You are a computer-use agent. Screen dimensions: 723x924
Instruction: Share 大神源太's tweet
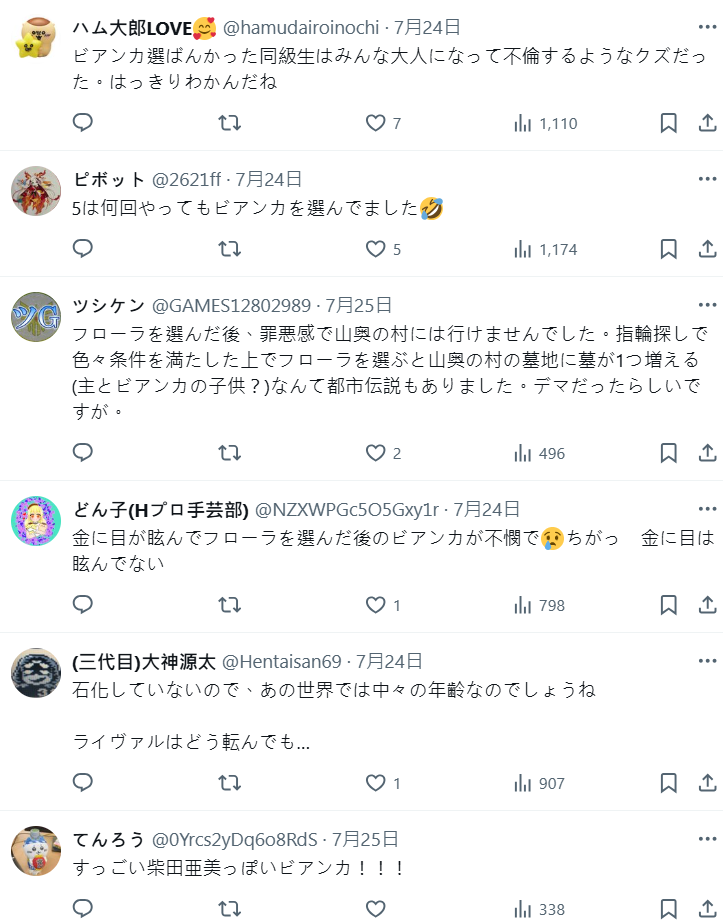pyautogui.click(x=706, y=784)
